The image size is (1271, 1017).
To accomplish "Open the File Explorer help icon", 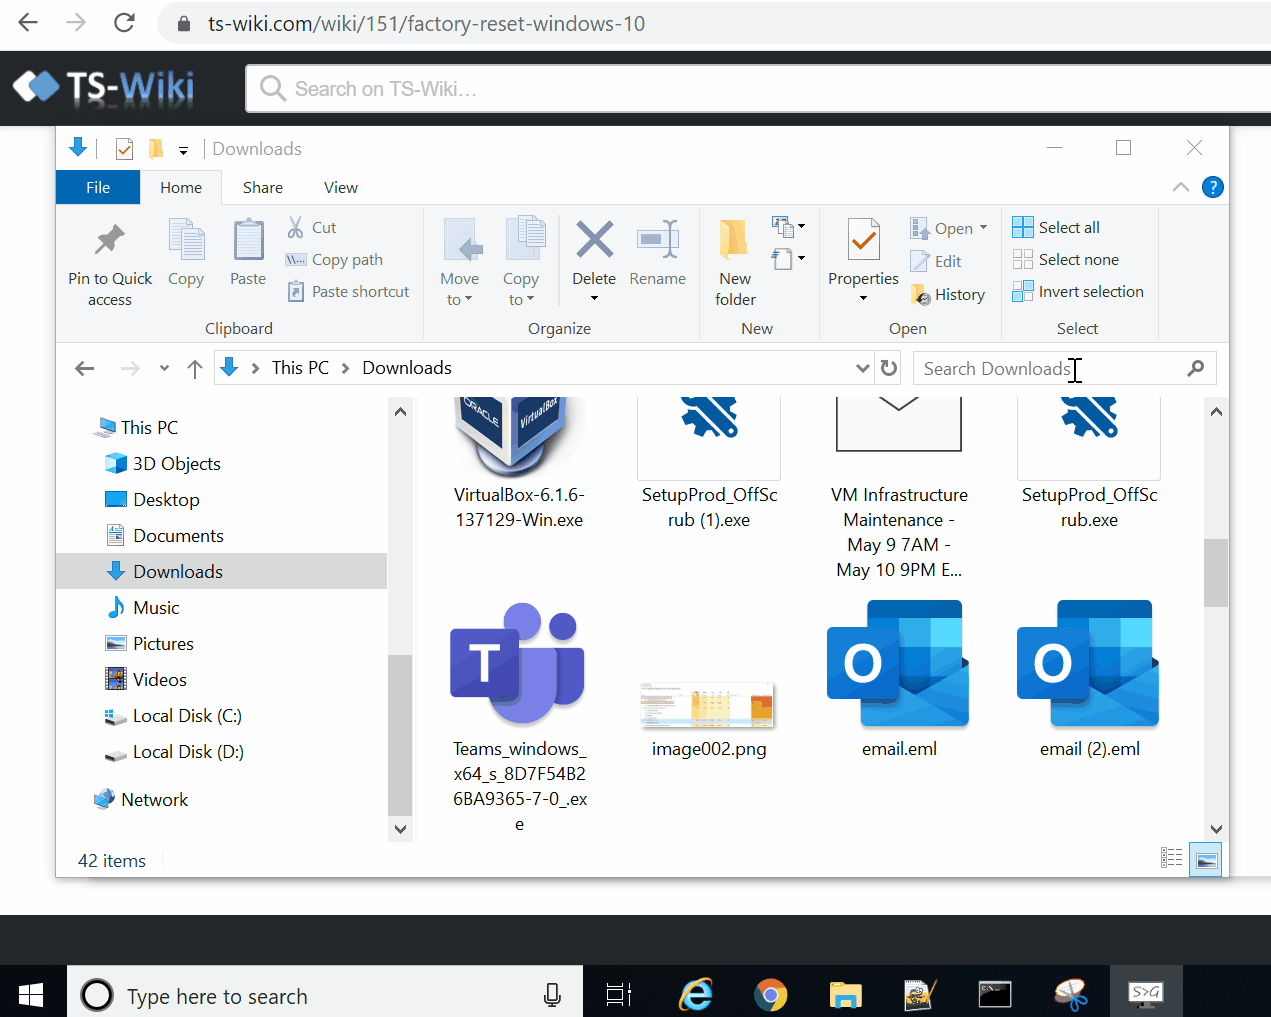I will (1212, 187).
